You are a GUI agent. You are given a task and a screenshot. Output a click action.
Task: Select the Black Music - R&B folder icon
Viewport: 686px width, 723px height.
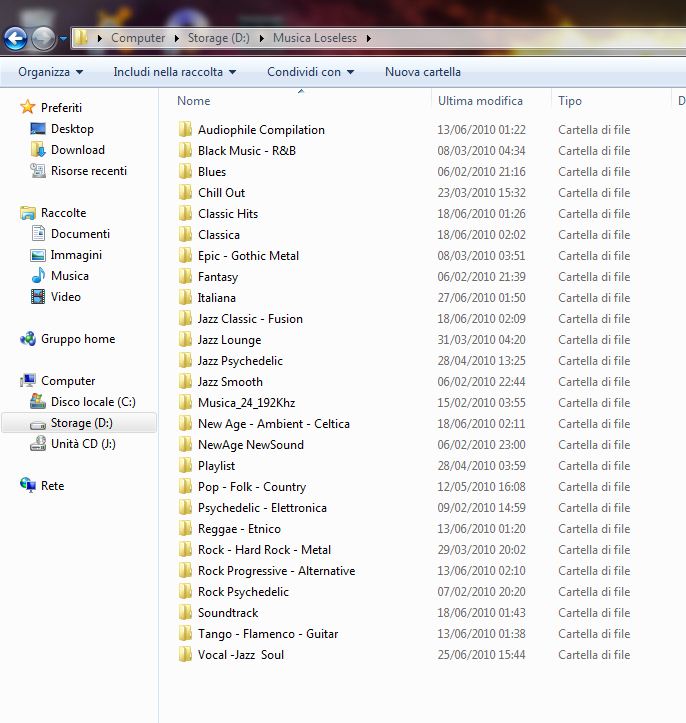185,150
